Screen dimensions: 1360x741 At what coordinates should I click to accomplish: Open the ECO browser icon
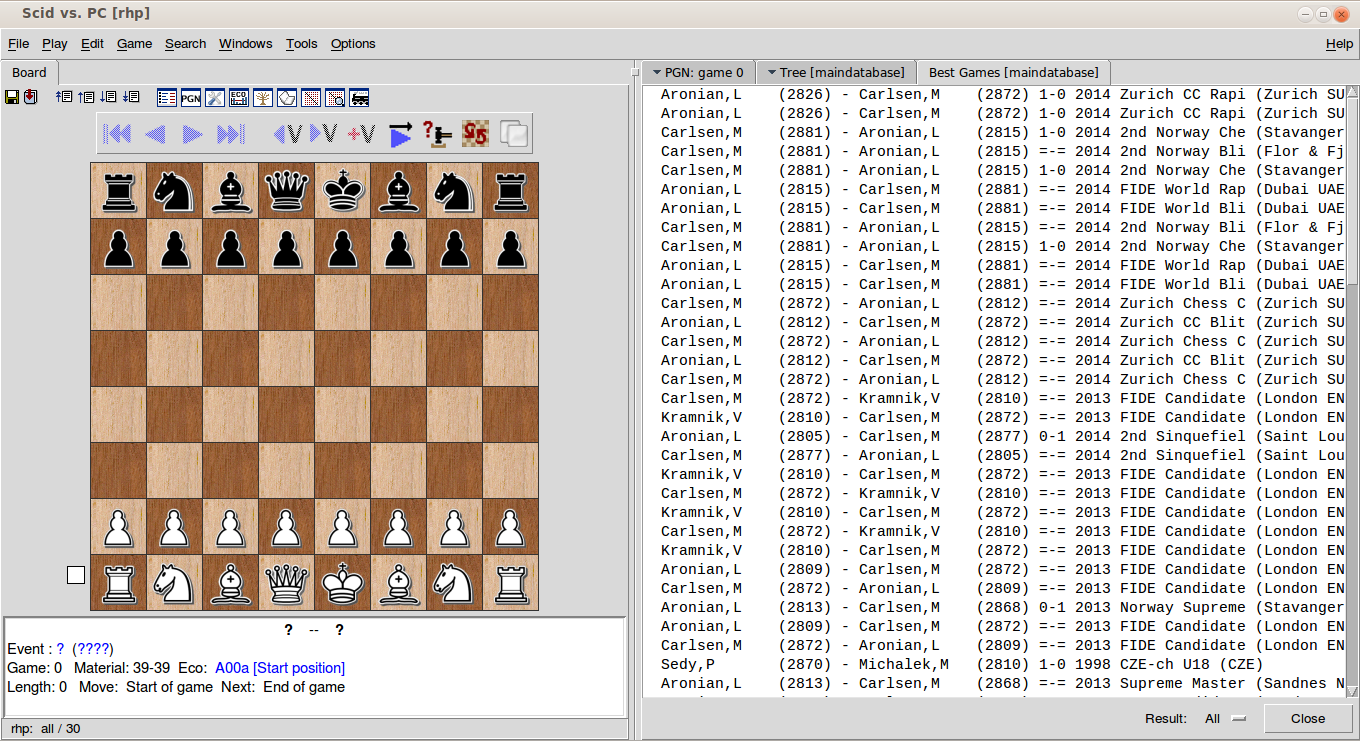coord(239,98)
